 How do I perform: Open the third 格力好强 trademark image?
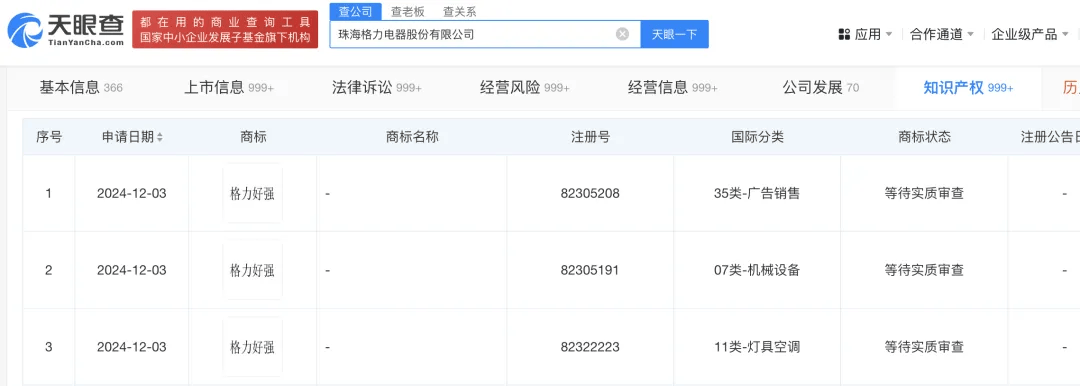click(x=252, y=347)
